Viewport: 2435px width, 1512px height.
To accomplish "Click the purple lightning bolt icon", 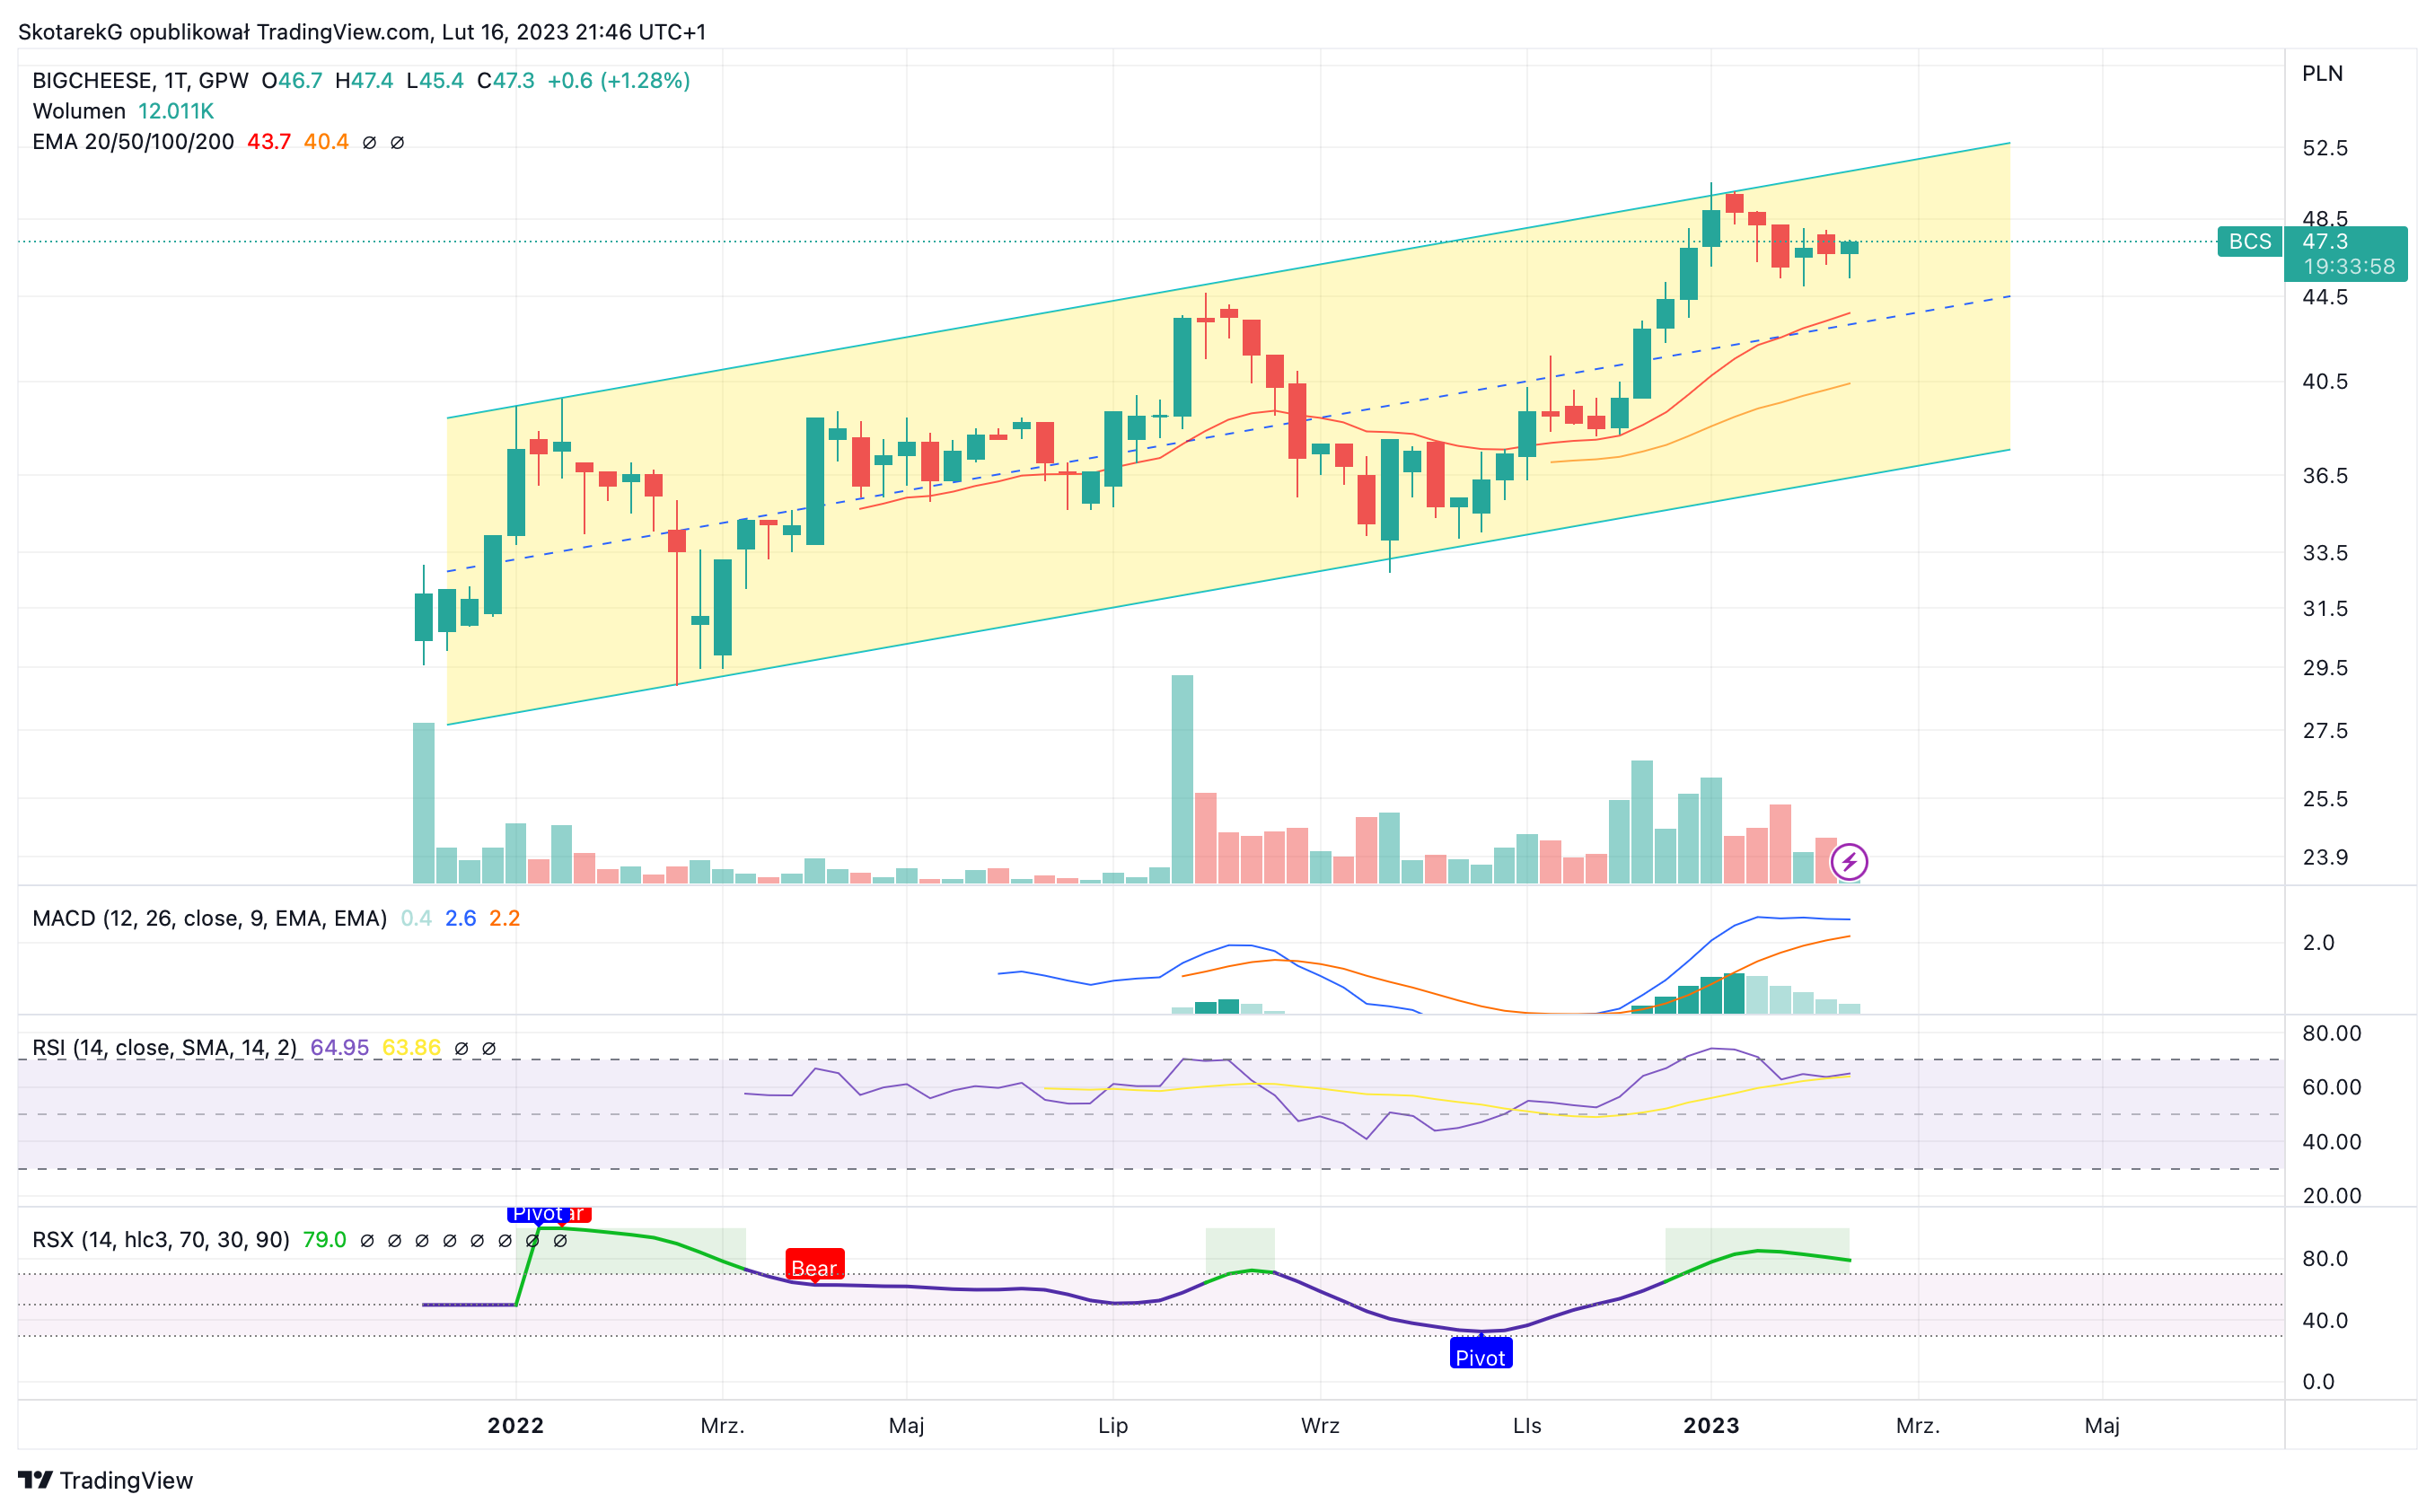I will click(1849, 861).
